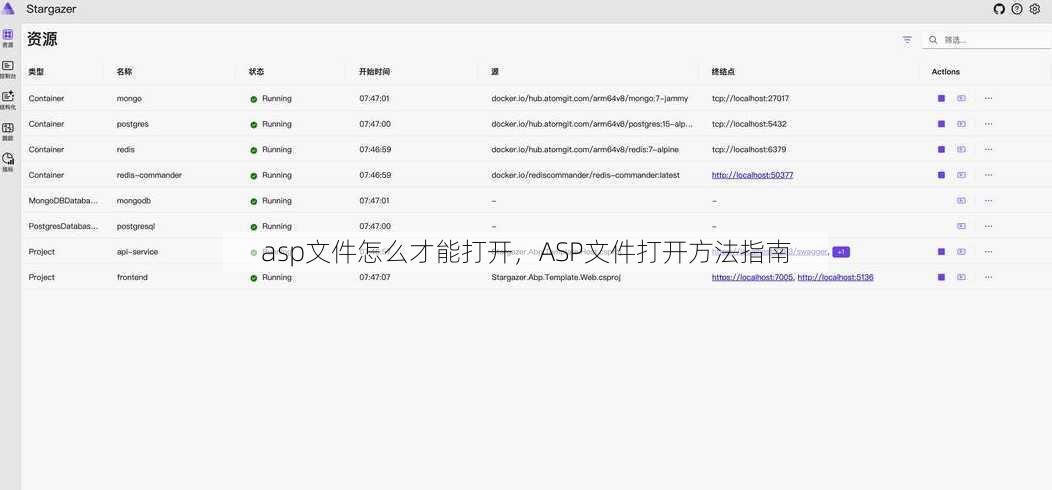Click tcp://localhost:5432 endpoint text
The width and height of the screenshot is (1052, 490).
[x=749, y=124]
